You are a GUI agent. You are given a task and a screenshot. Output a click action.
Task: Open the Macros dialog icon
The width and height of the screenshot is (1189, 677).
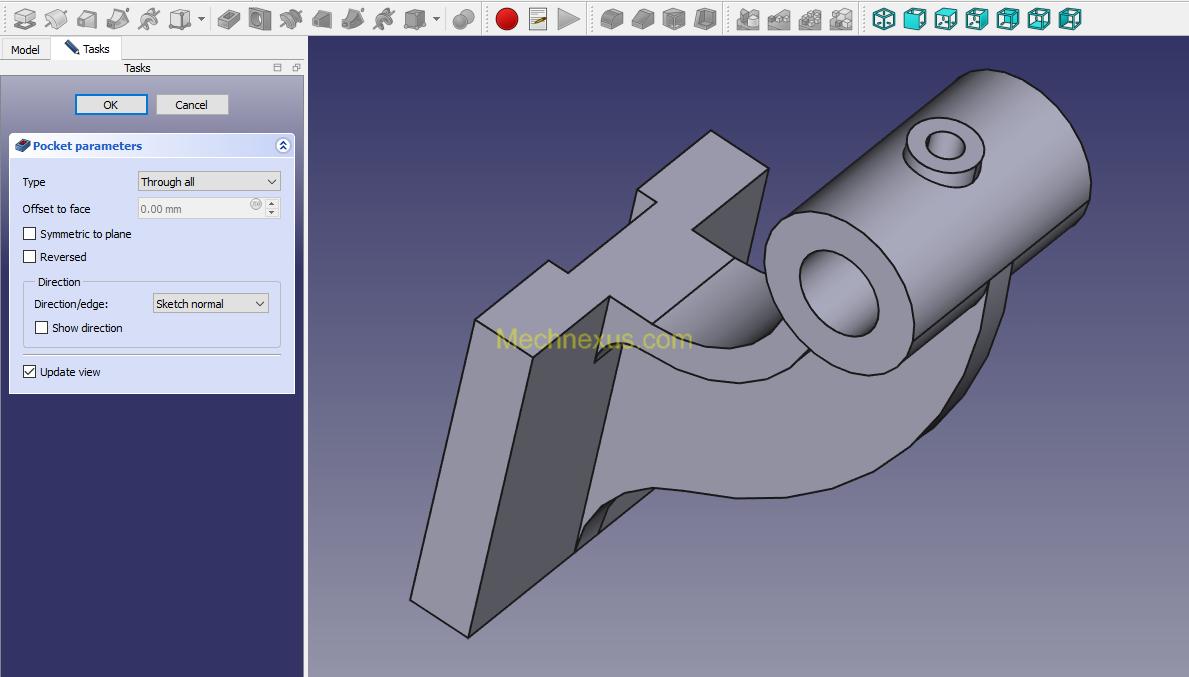(x=538, y=19)
